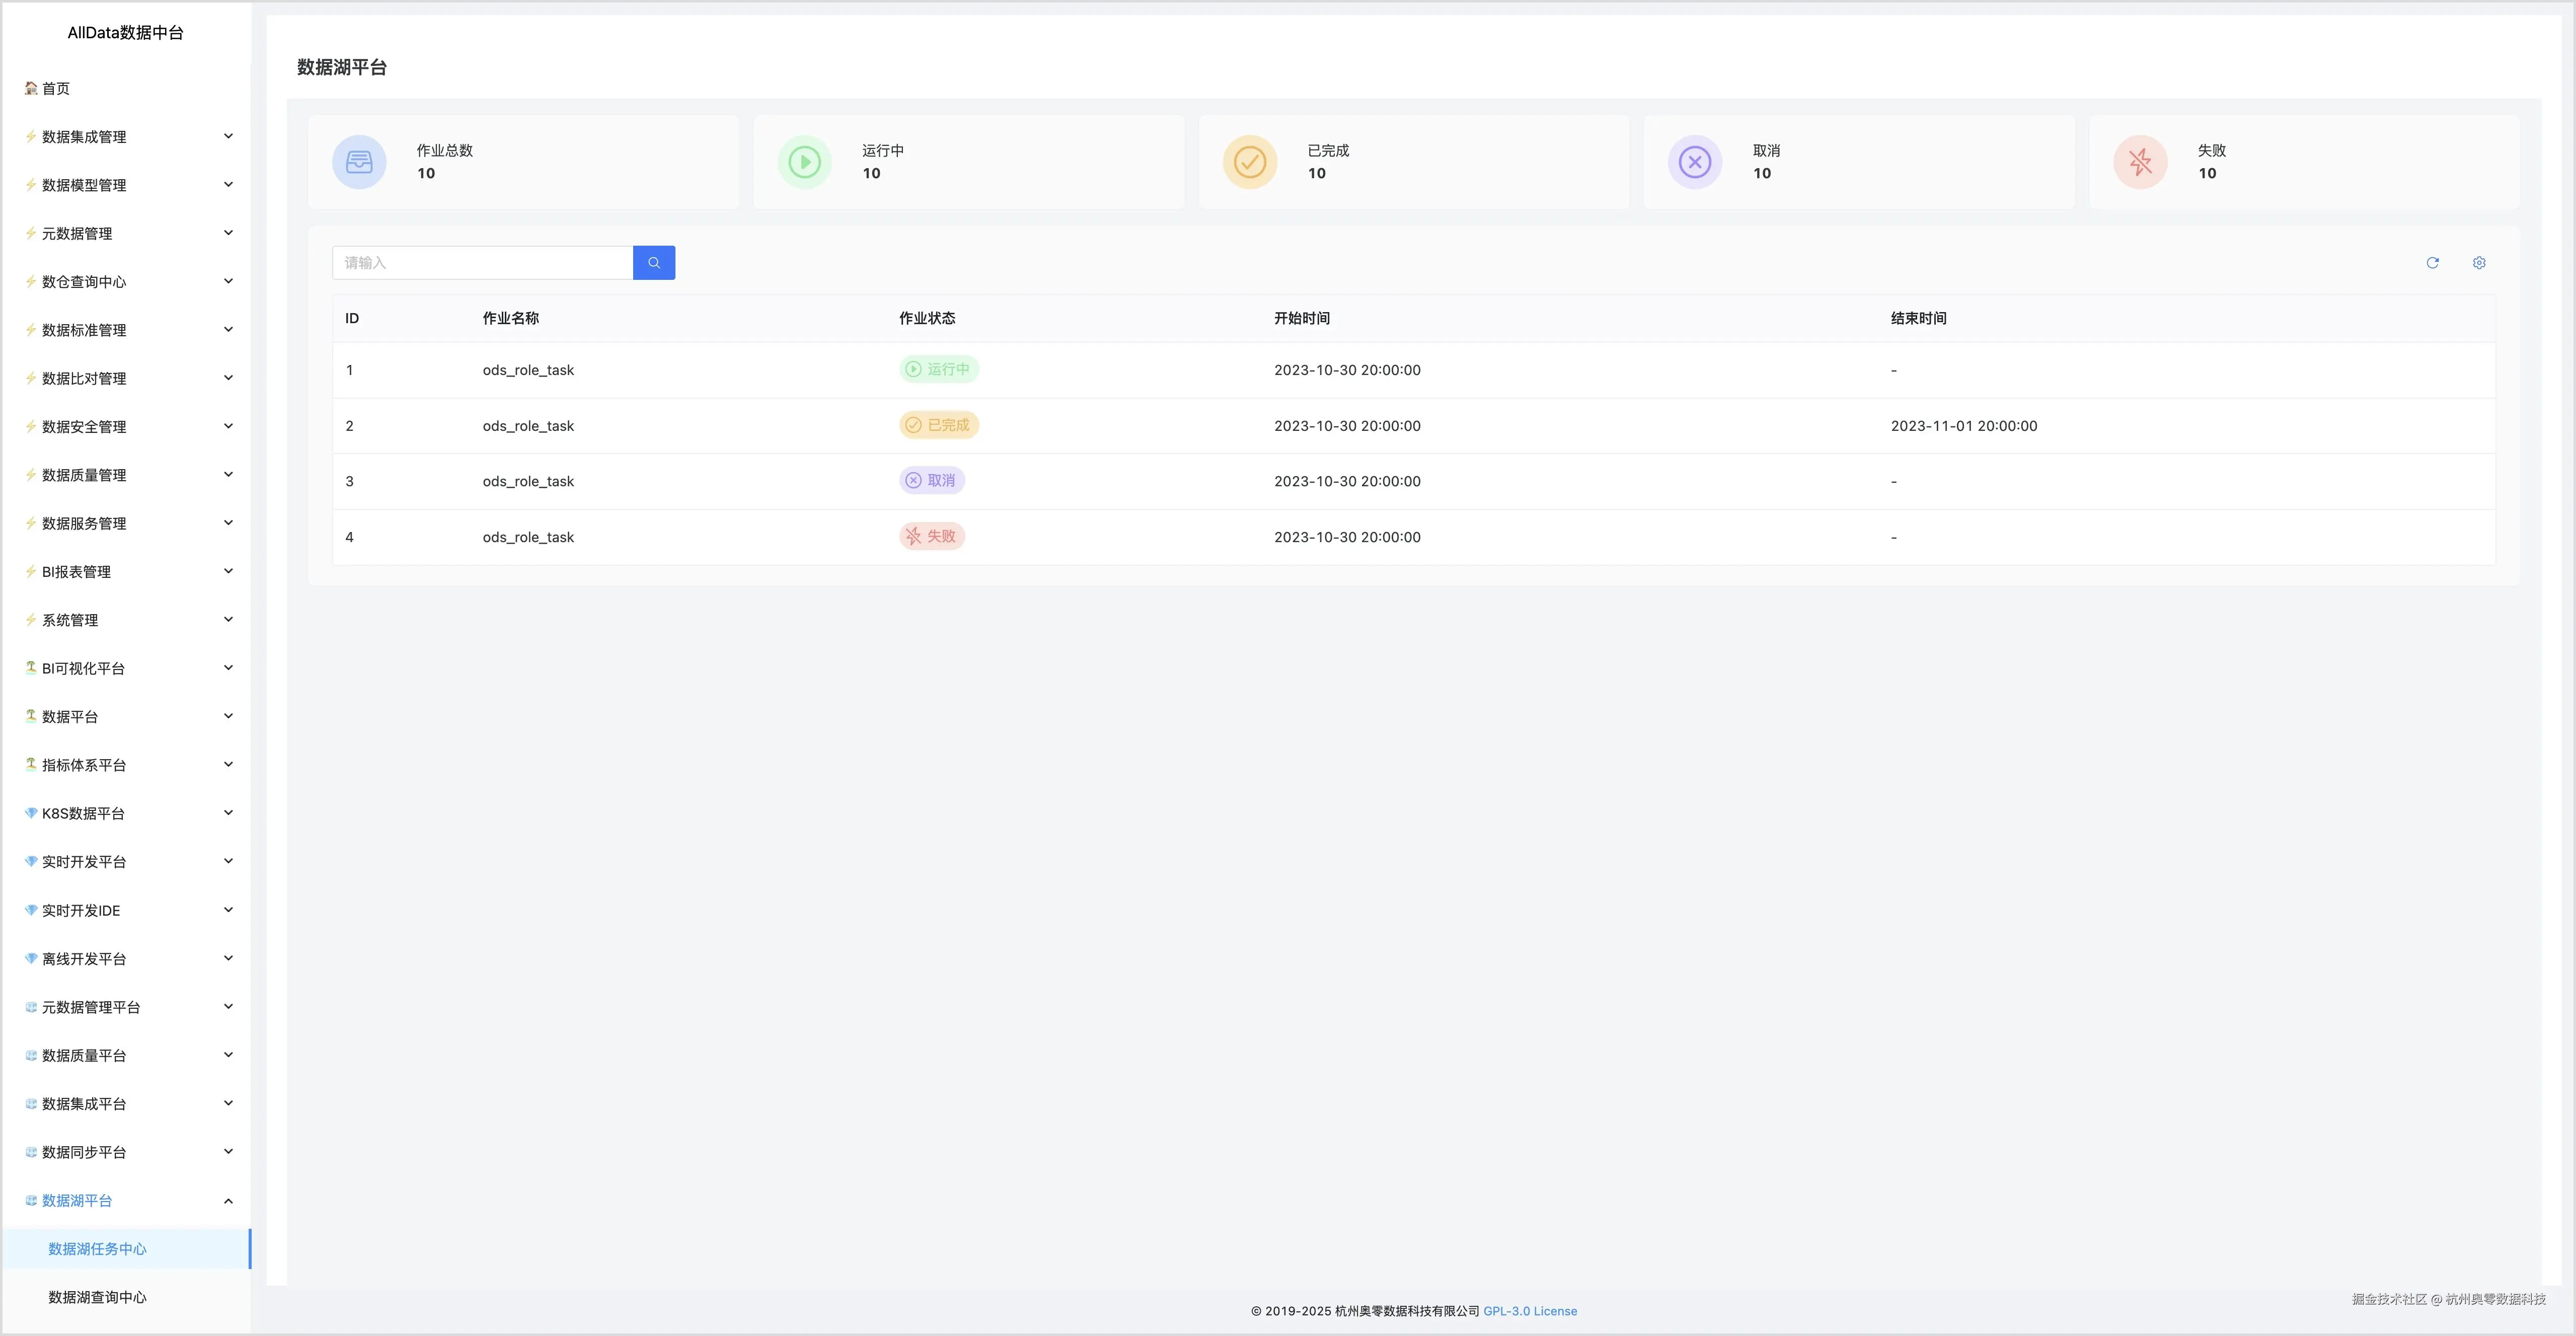Click the green 运行中 play icon

coord(804,162)
